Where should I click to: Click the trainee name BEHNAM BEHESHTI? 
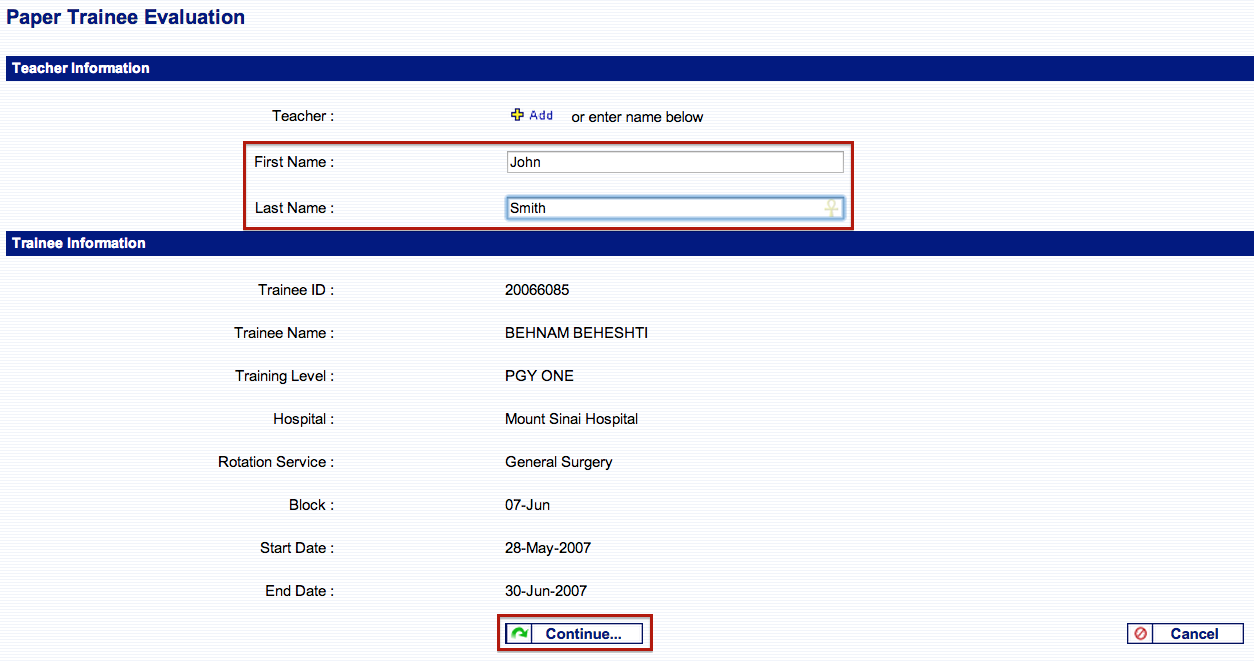click(576, 333)
